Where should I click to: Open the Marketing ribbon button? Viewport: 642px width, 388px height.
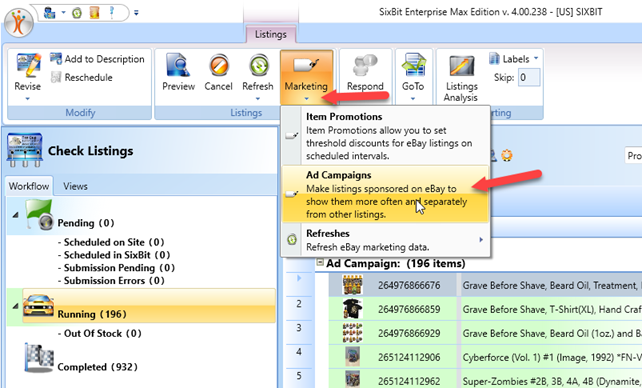tap(306, 77)
